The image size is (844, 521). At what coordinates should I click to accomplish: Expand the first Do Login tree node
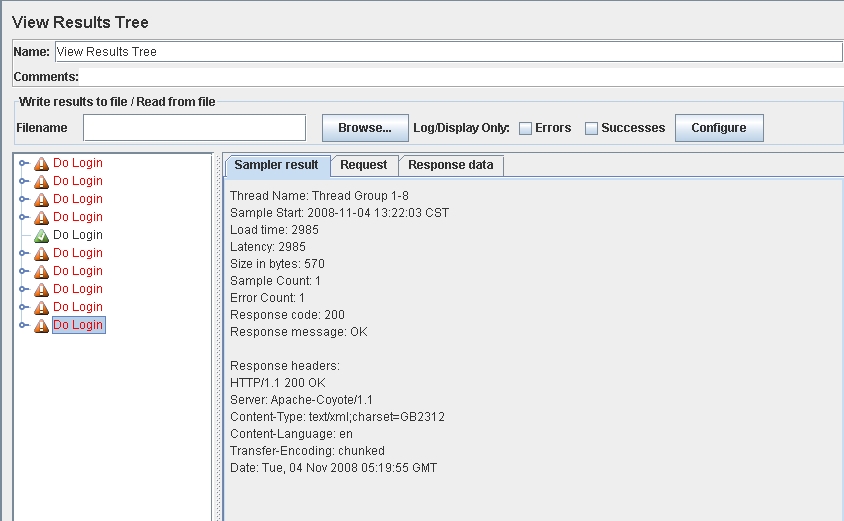(x=23, y=163)
